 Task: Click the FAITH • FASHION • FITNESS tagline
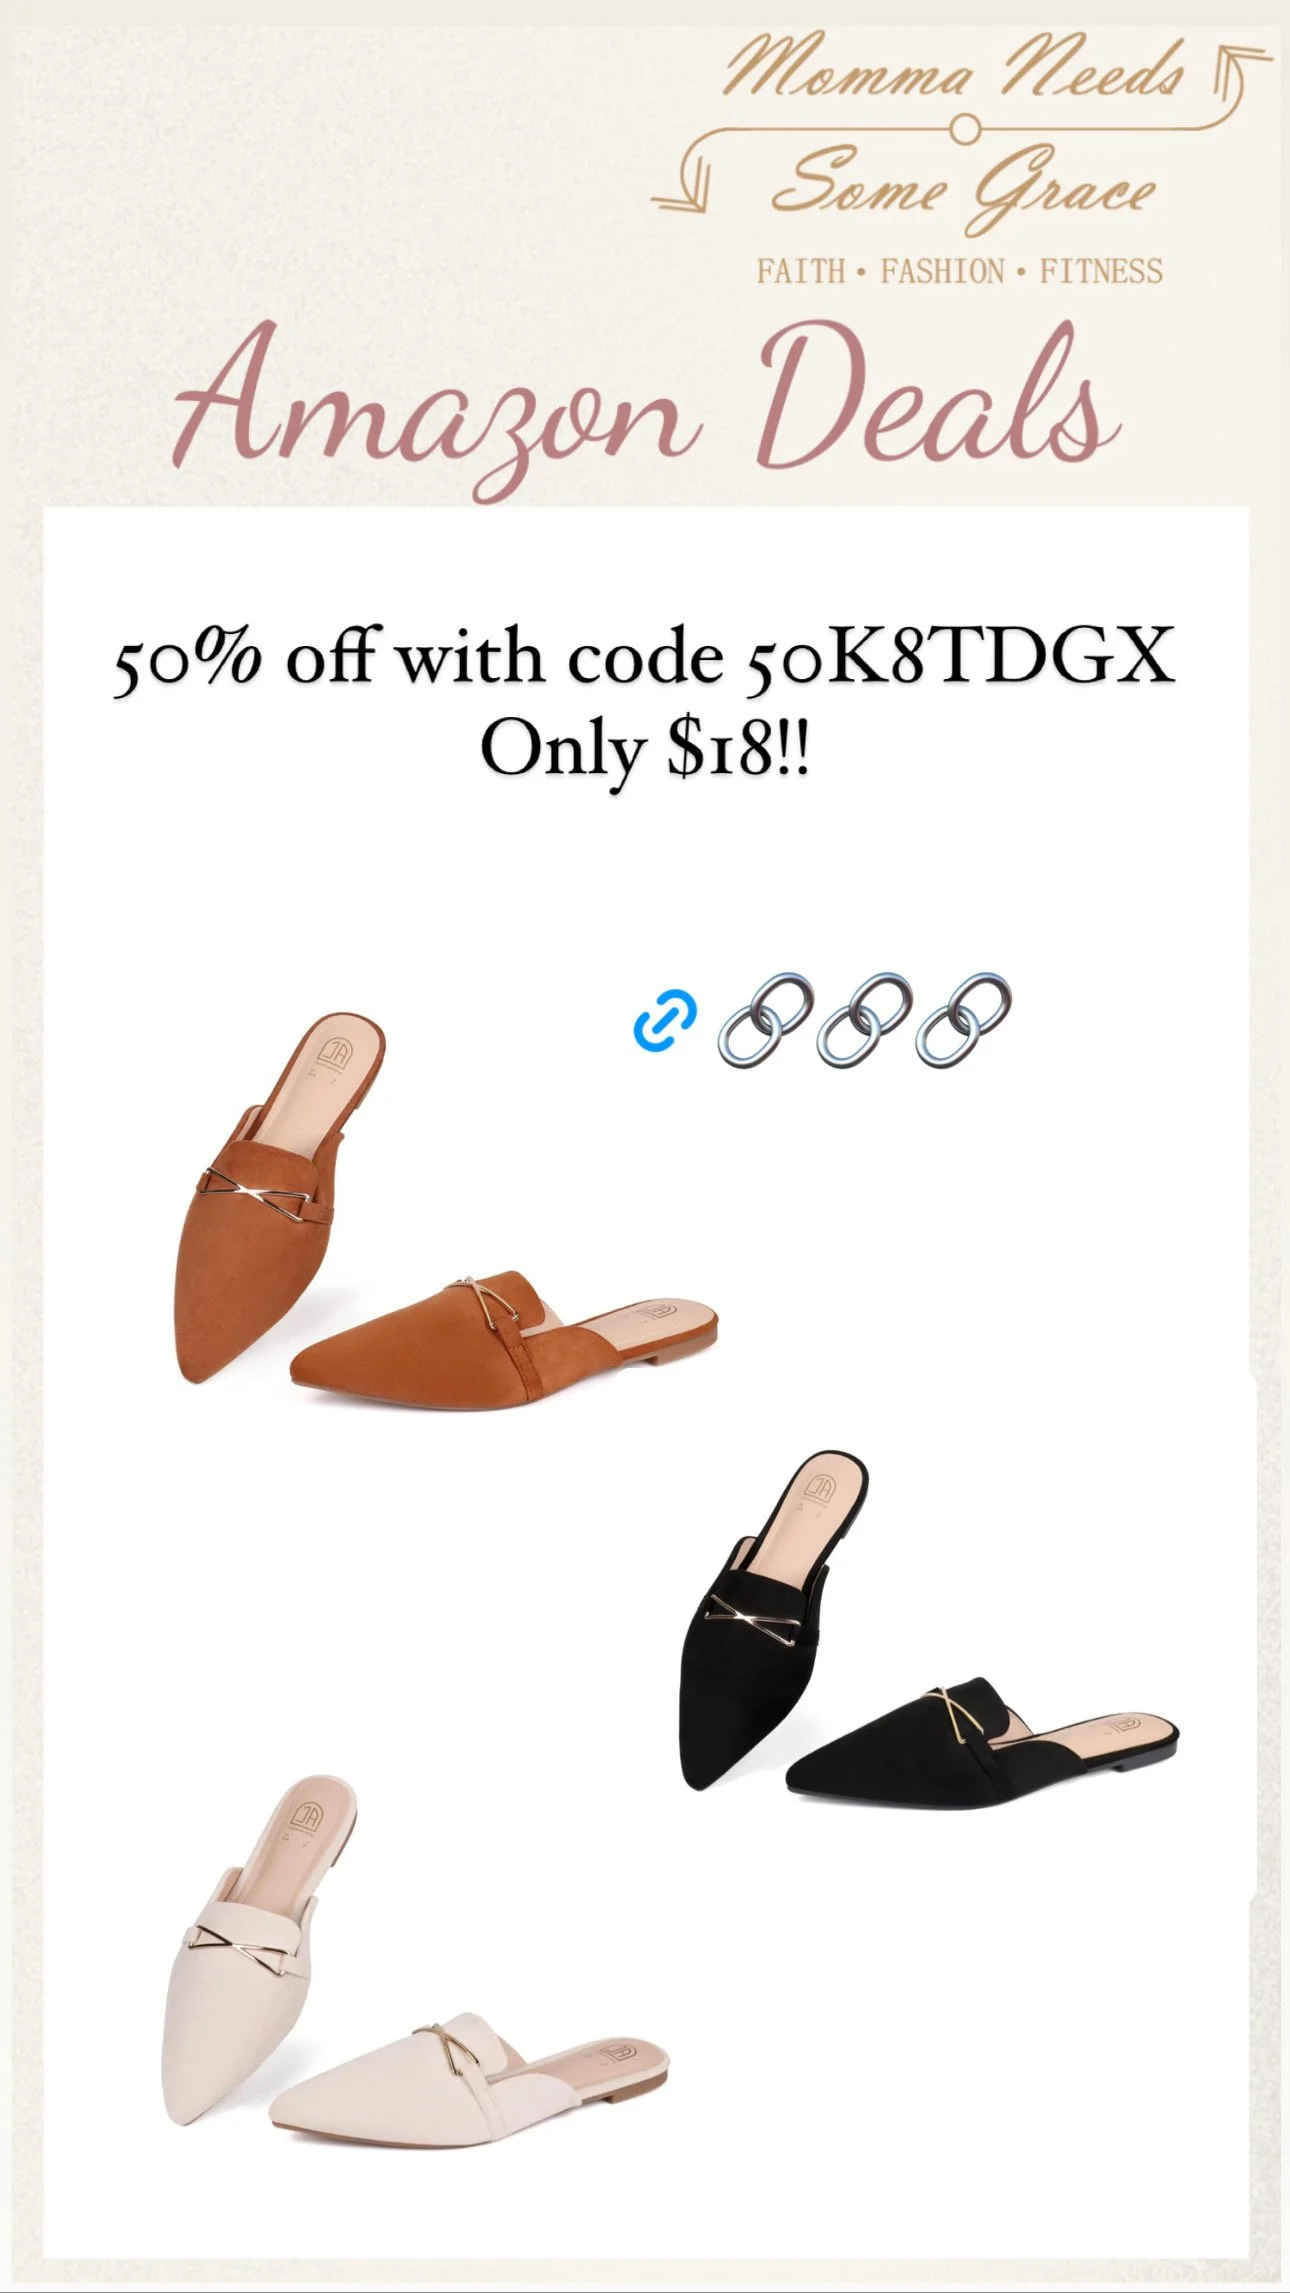(x=960, y=271)
